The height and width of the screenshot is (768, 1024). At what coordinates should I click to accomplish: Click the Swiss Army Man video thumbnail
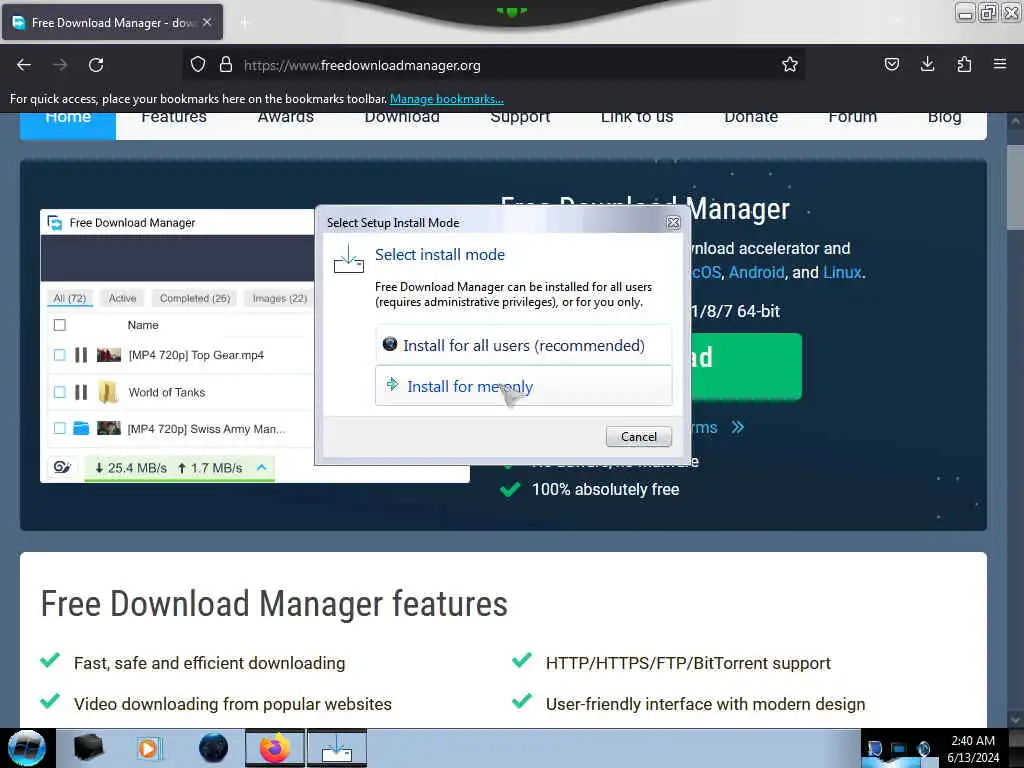[x=108, y=428]
